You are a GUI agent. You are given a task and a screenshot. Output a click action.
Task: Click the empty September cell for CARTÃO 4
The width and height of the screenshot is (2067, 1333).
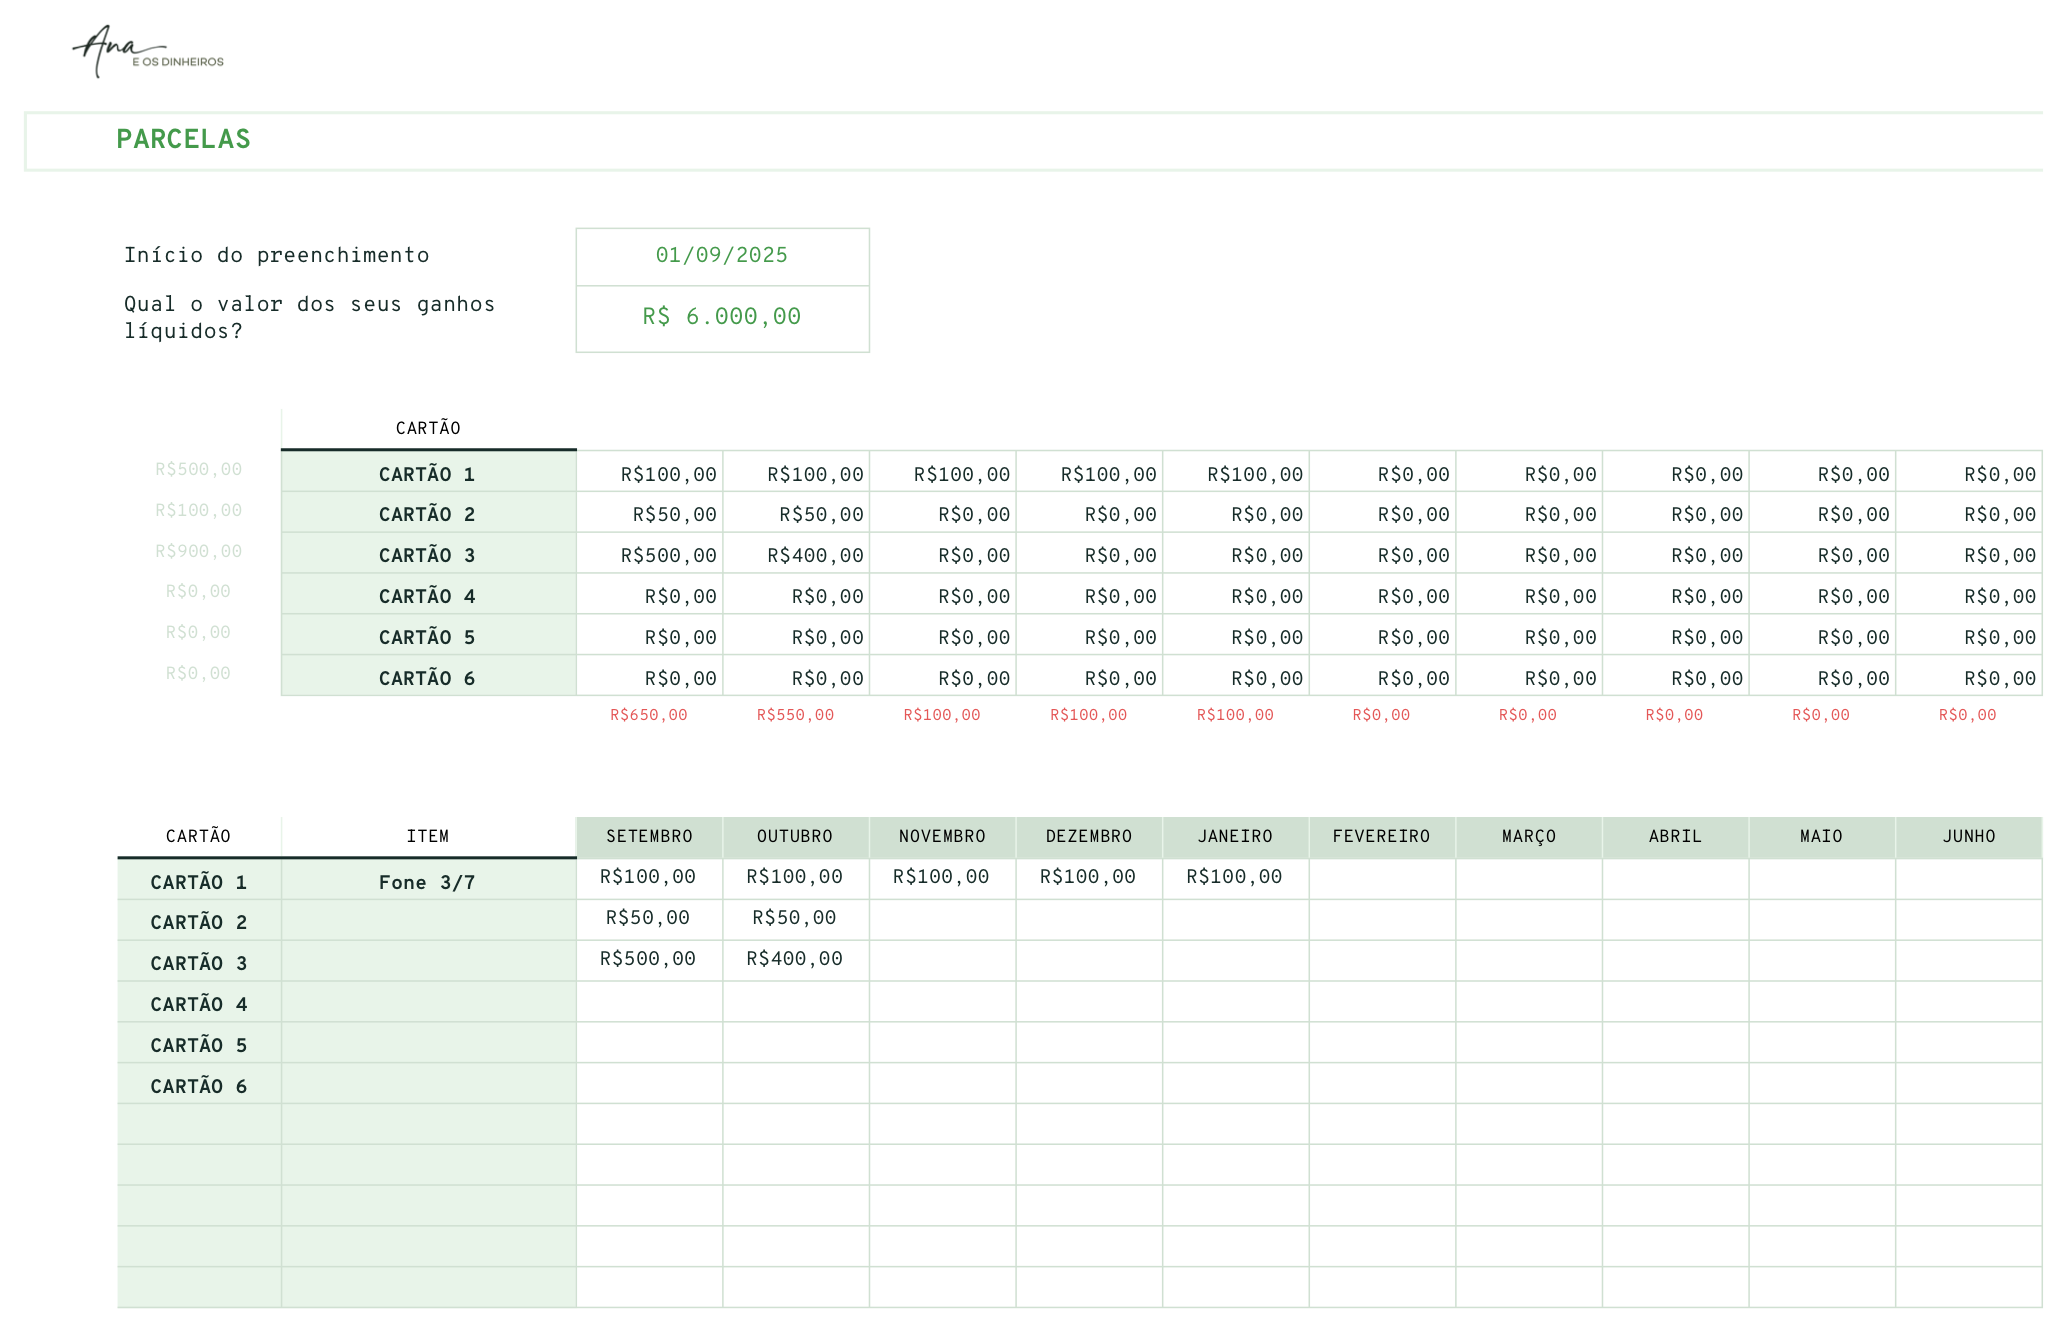tap(649, 1002)
